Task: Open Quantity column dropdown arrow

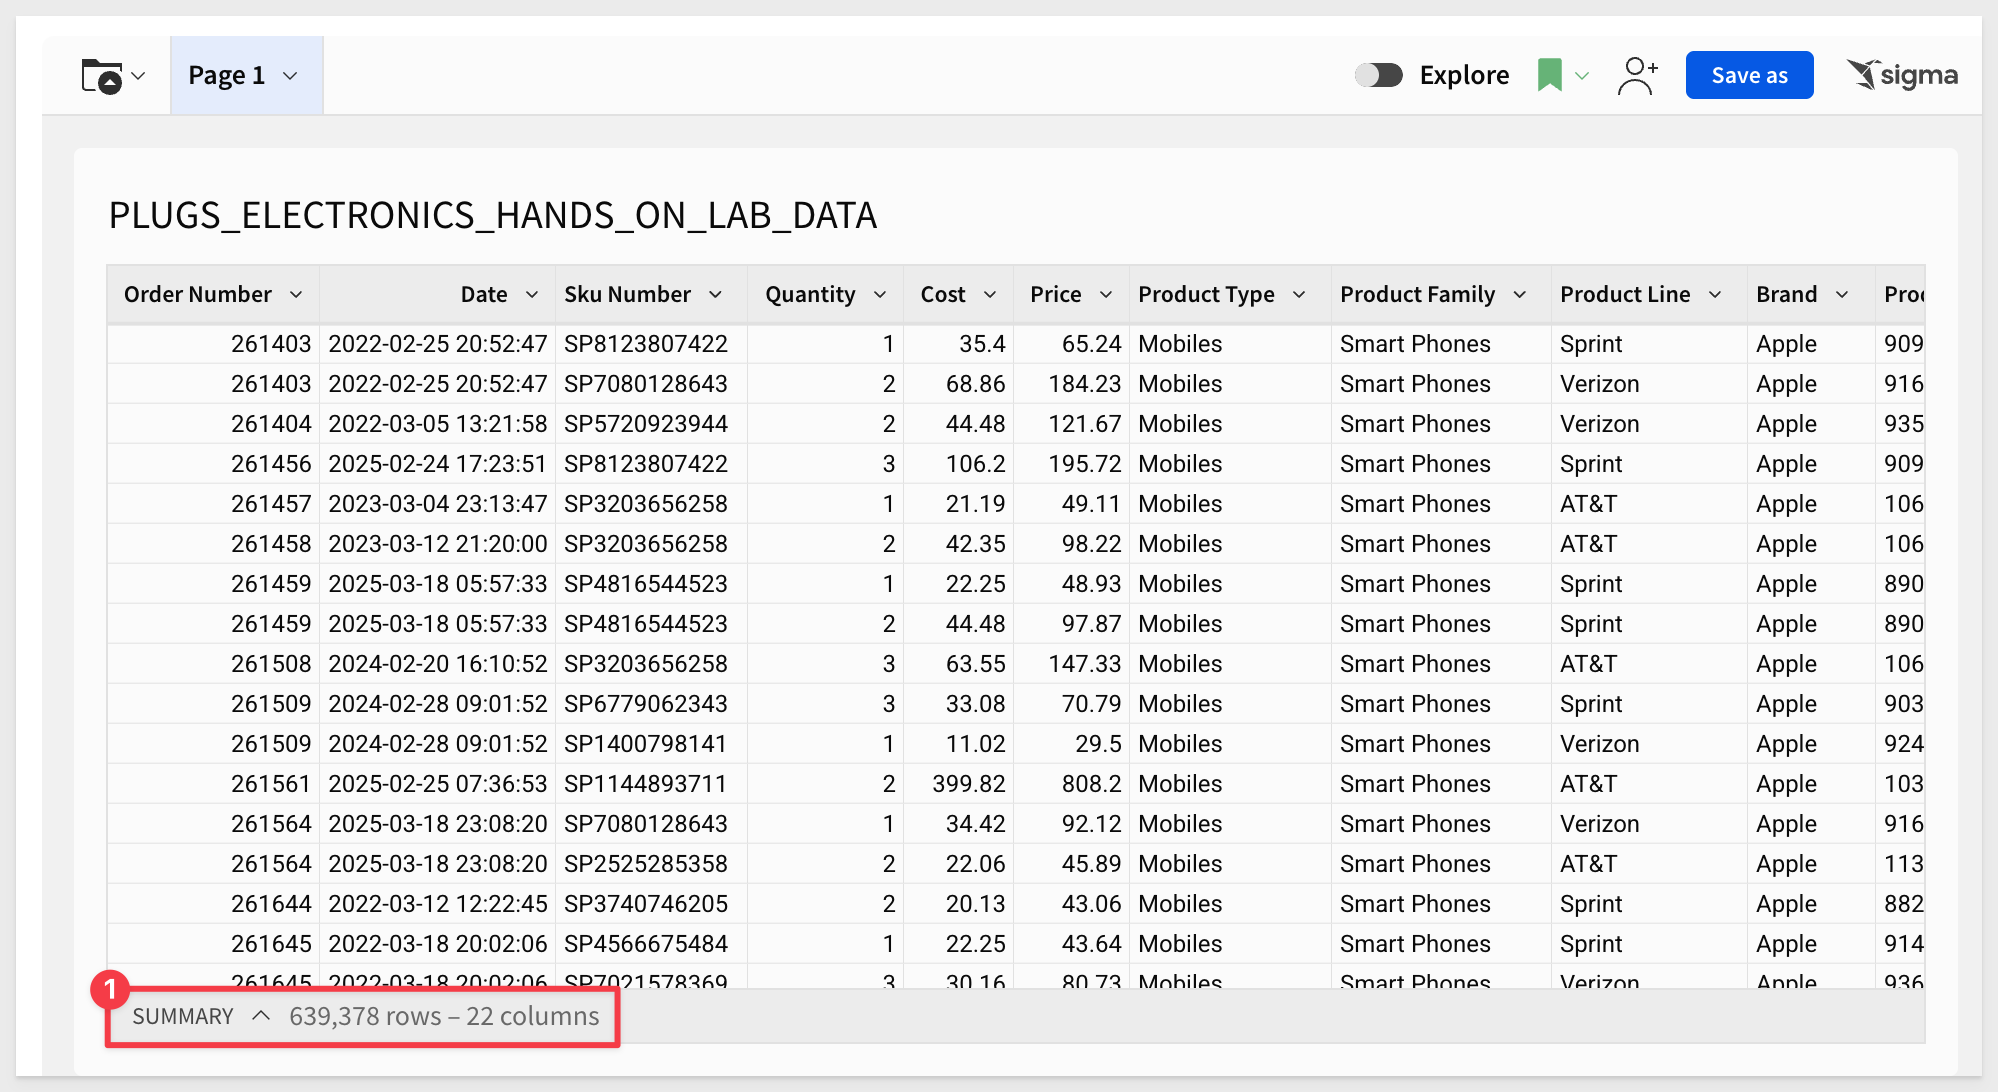Action: 880,294
